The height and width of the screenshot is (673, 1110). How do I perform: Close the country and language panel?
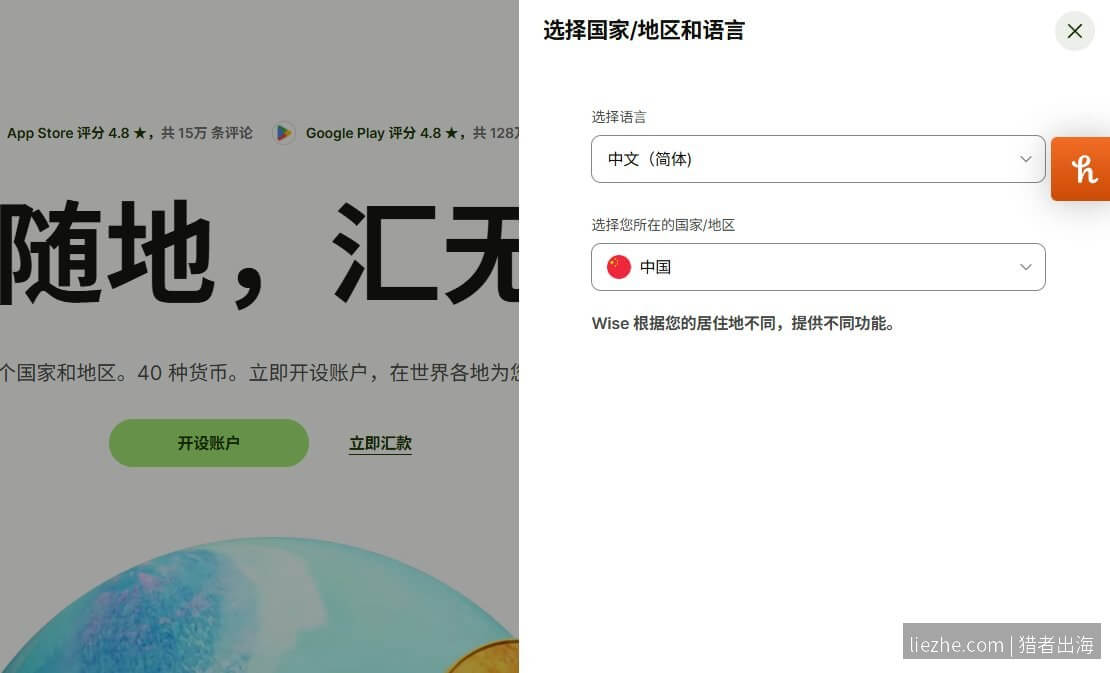click(x=1074, y=31)
